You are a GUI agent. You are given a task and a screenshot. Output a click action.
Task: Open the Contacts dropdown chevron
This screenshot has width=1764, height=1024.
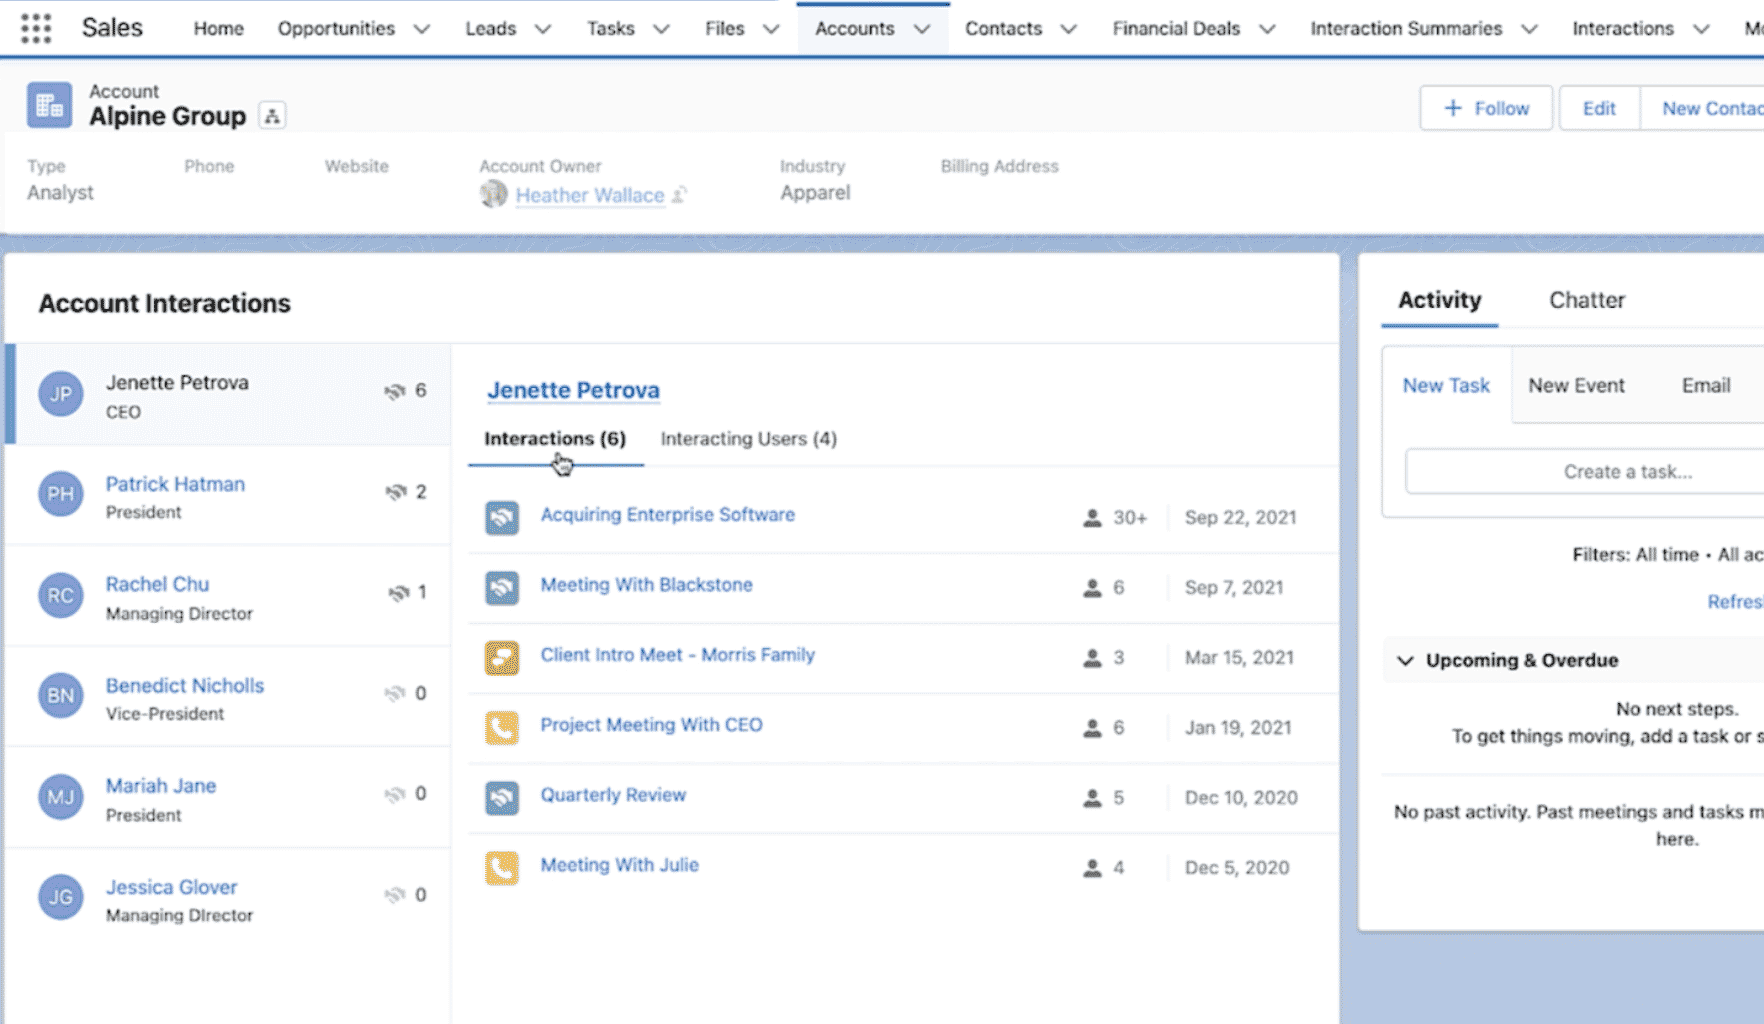[x=1068, y=29]
